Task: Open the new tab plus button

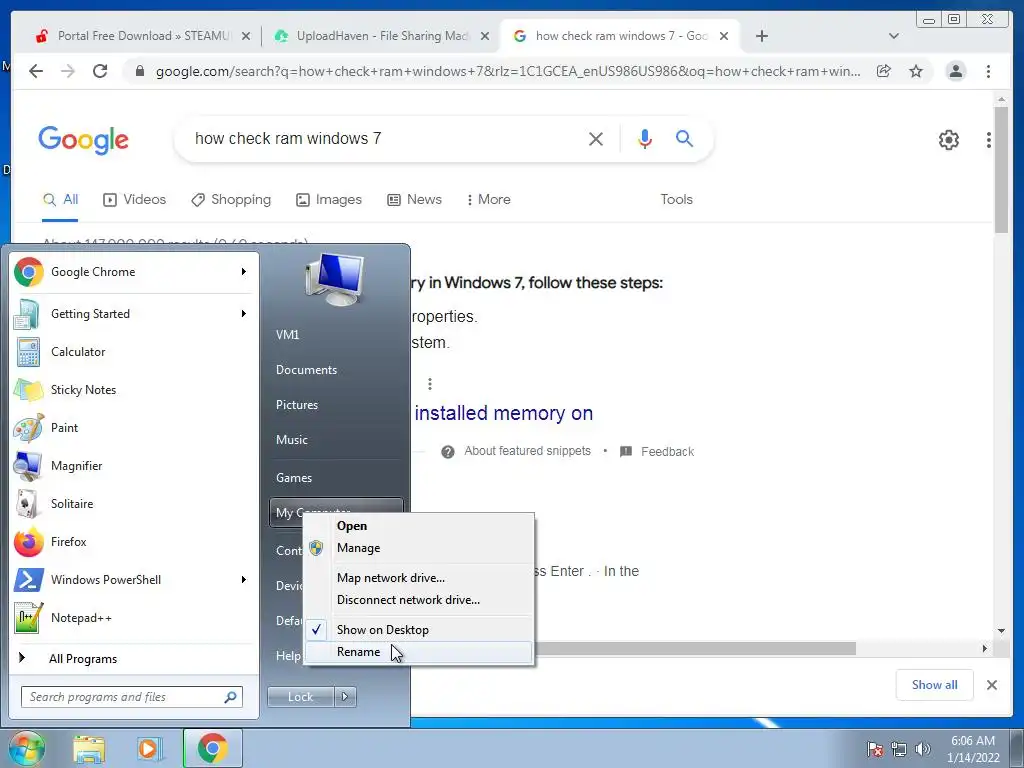Action: point(761,36)
